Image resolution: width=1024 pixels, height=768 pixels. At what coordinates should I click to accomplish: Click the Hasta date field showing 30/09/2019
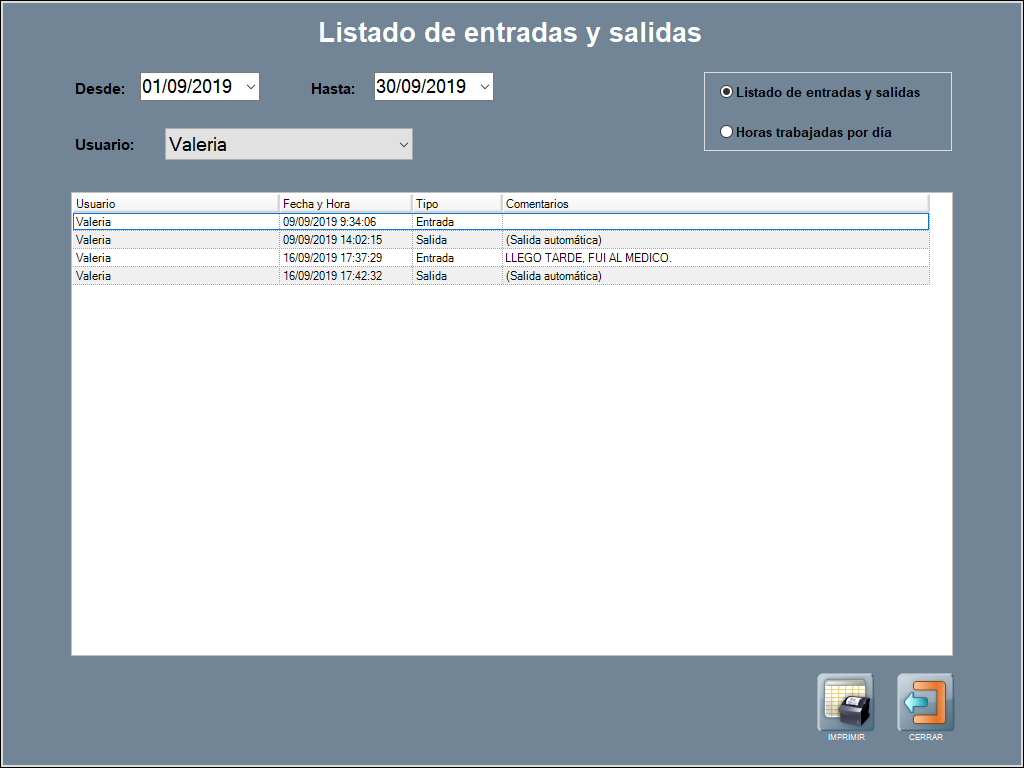(x=421, y=87)
